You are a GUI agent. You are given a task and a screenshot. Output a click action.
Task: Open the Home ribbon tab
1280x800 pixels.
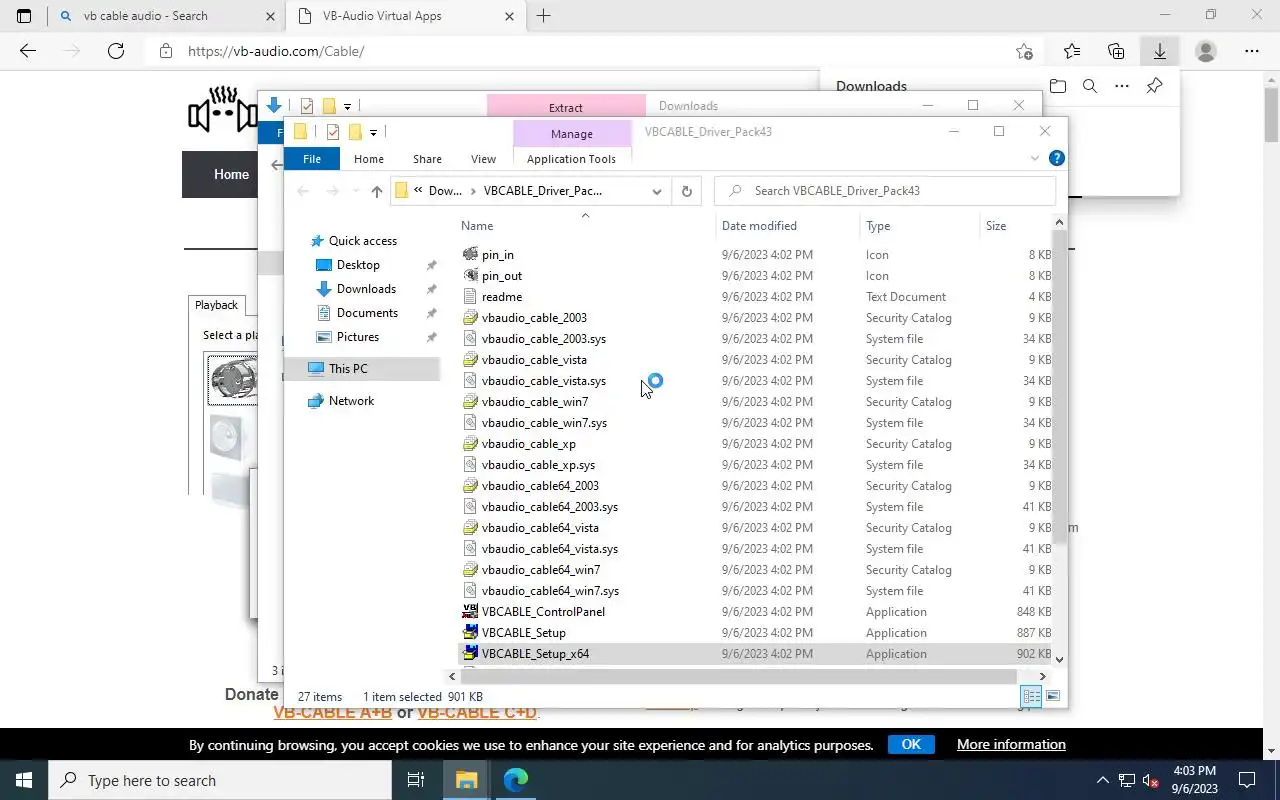pos(368,159)
